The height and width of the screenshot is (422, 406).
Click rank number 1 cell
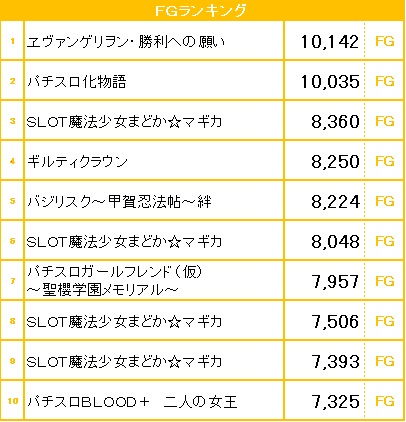[12, 41]
